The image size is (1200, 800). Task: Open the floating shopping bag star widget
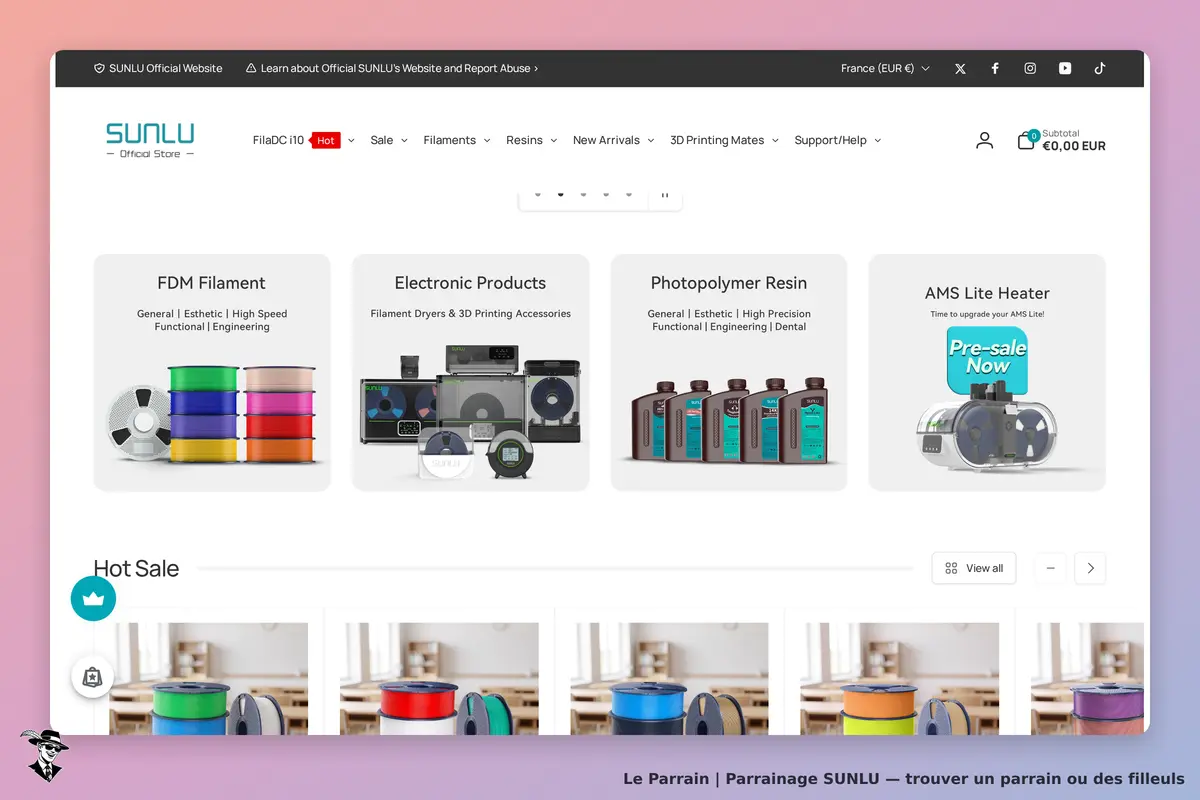92,677
